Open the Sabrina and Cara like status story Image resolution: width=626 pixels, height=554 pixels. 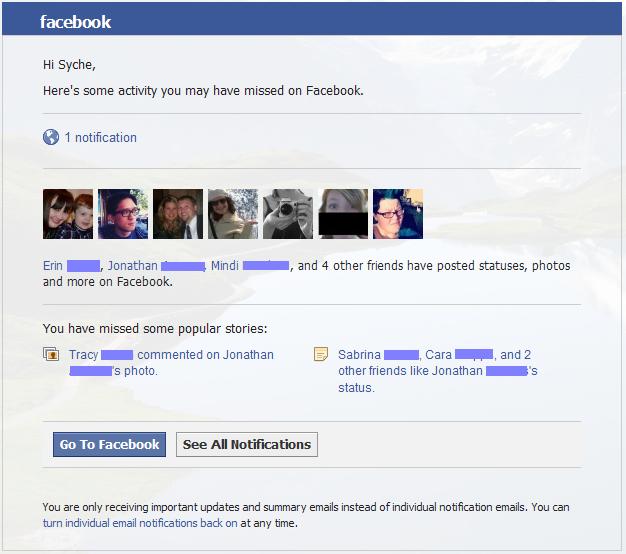click(438, 371)
